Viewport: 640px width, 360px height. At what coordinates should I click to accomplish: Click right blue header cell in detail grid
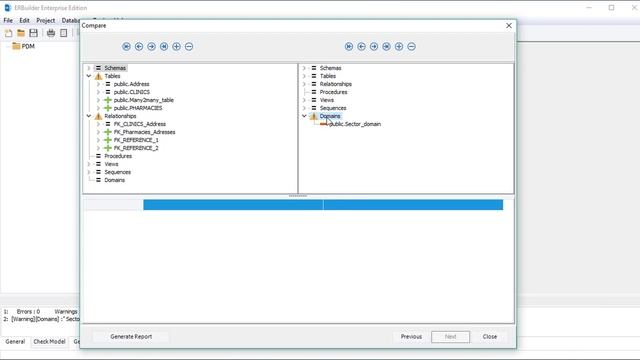tap(413, 205)
